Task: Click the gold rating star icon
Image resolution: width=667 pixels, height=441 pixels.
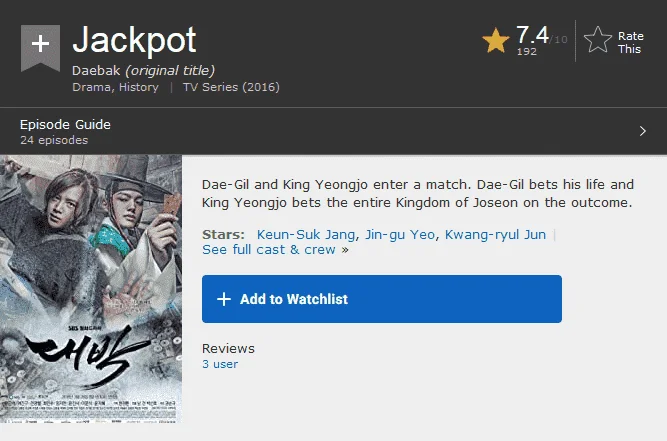Action: click(496, 40)
